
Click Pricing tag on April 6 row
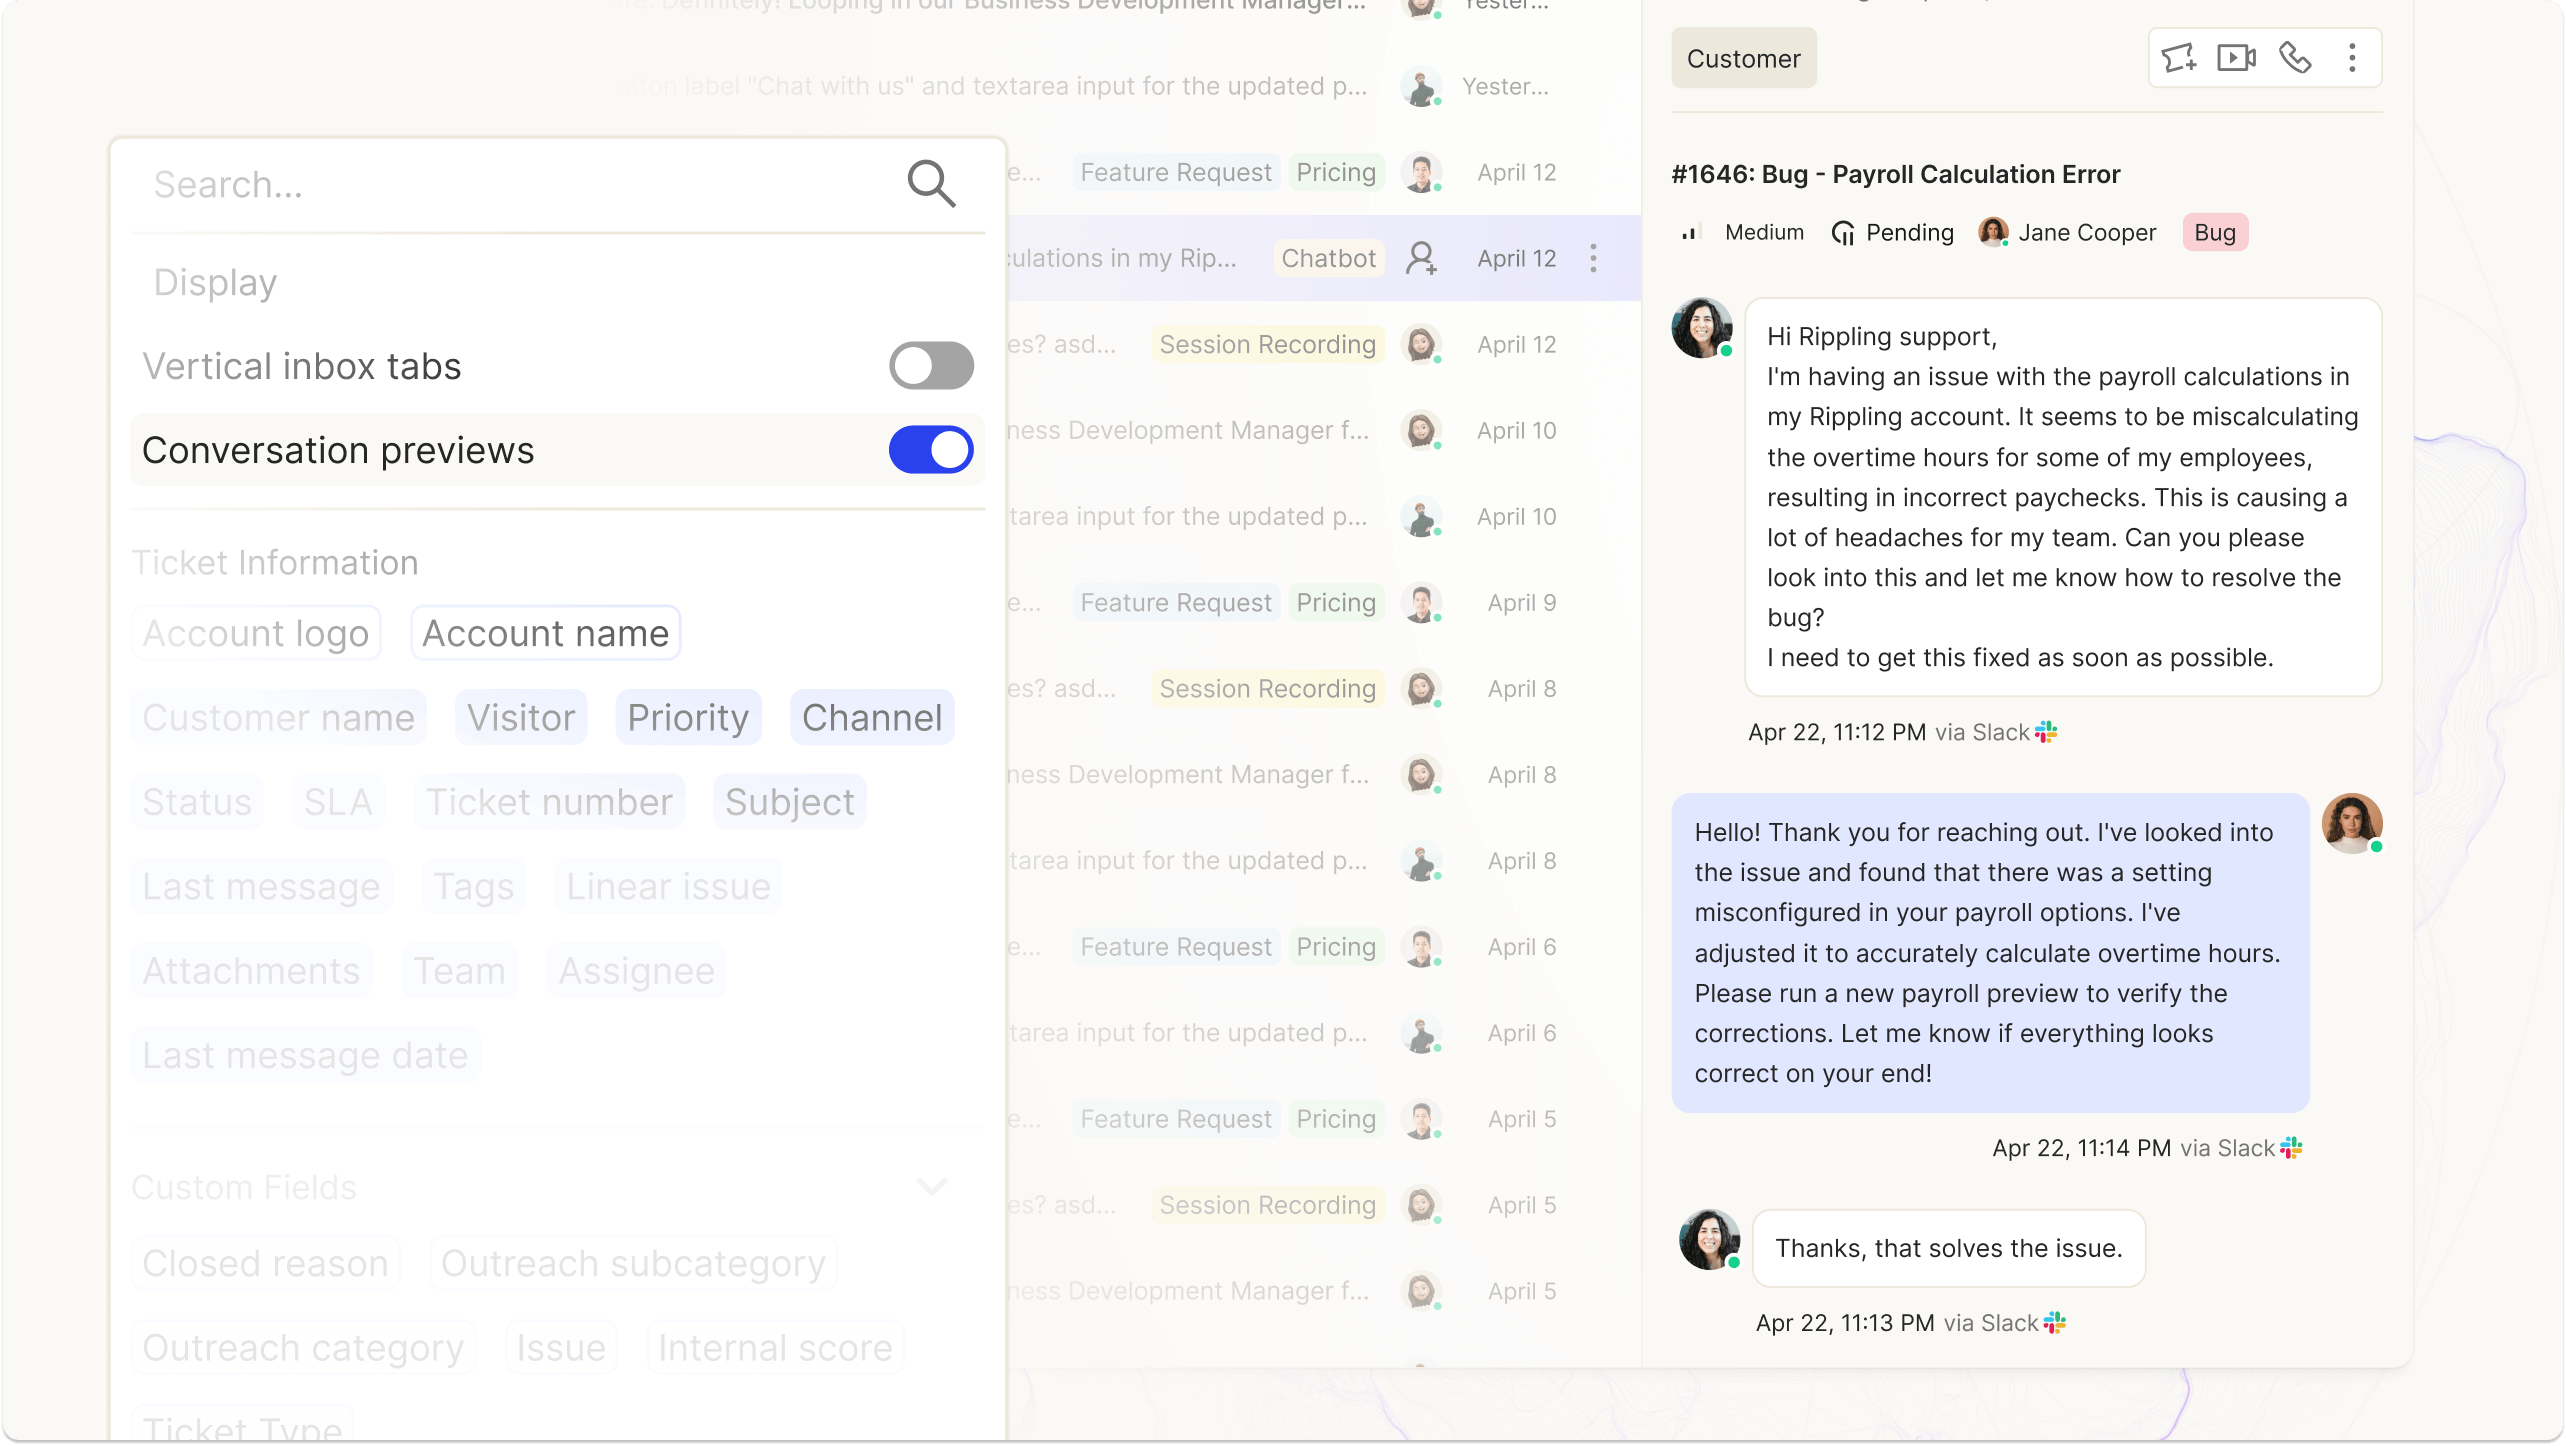(x=1336, y=946)
